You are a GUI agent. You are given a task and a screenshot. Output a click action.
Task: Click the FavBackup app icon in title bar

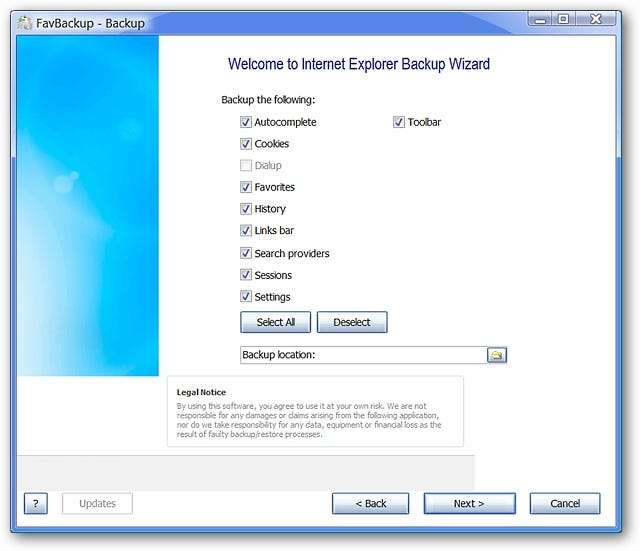[24, 23]
